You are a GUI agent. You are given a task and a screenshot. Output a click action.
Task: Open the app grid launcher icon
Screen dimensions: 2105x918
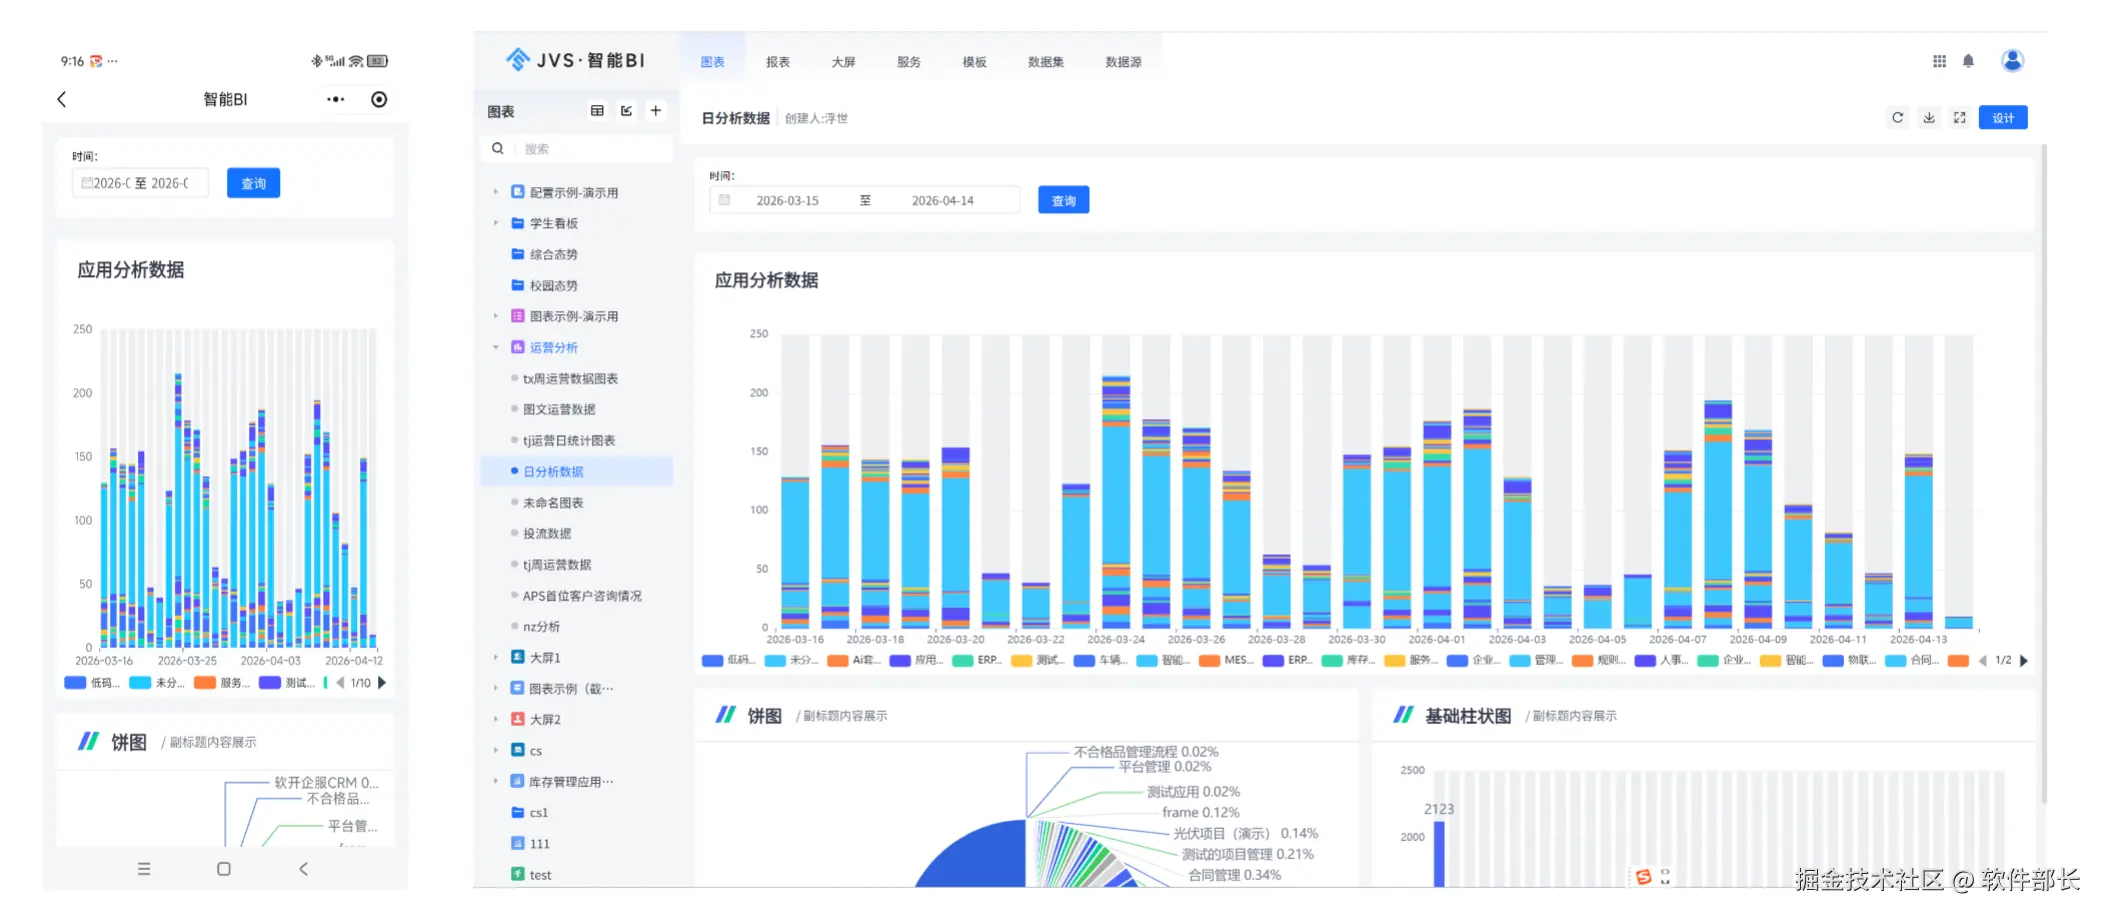click(1939, 61)
